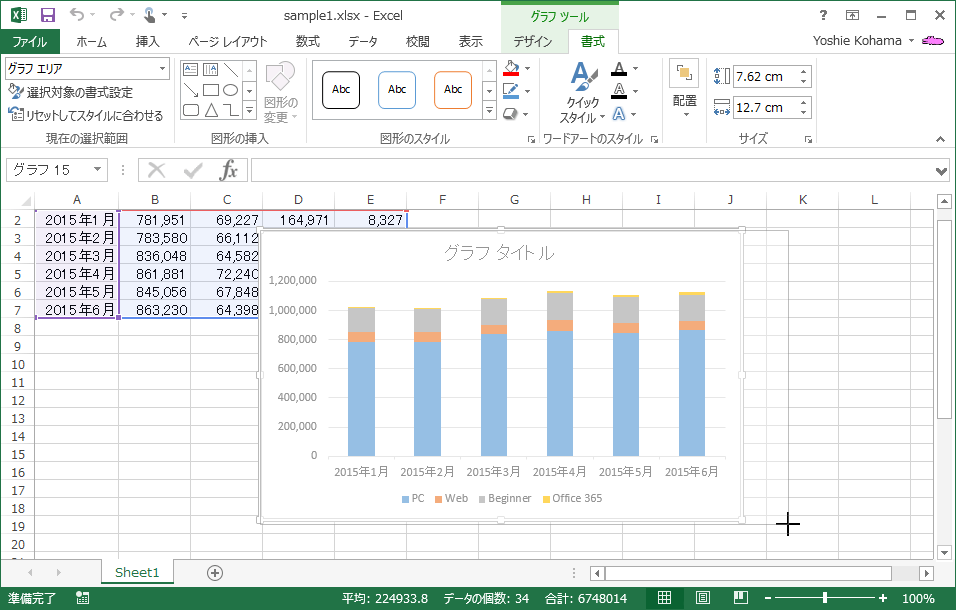Click the Save icon in quick access toolbar
The image size is (956, 610).
coord(48,15)
